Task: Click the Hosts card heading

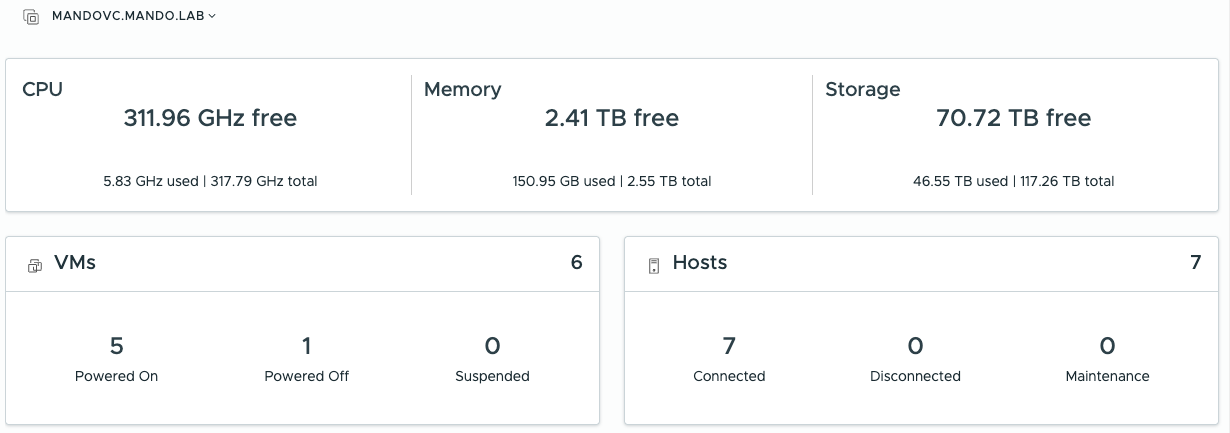Action: [x=699, y=263]
